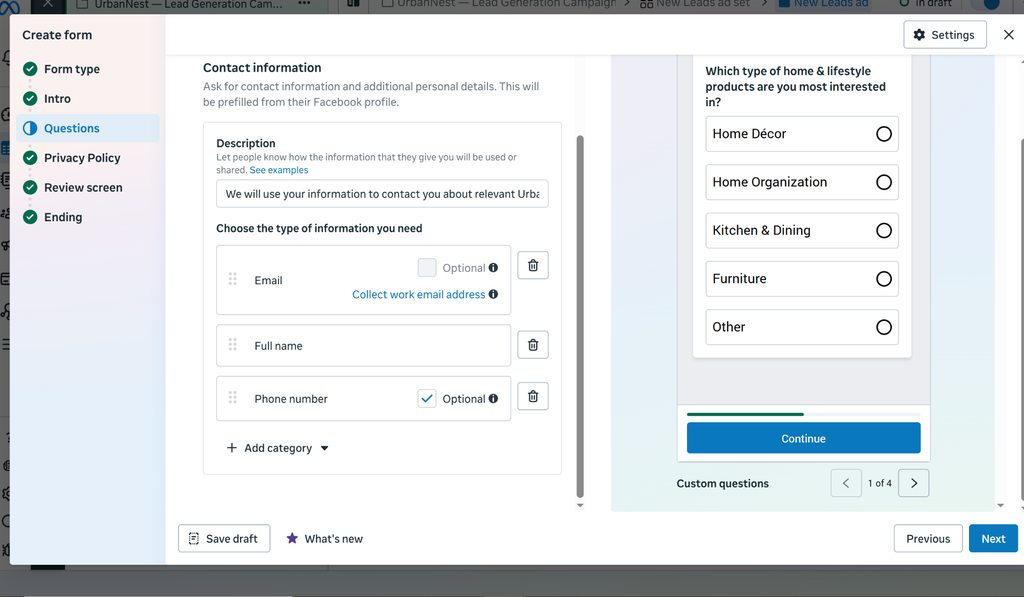
Task: Open the Privacy Policy step
Action: [x=82, y=158]
